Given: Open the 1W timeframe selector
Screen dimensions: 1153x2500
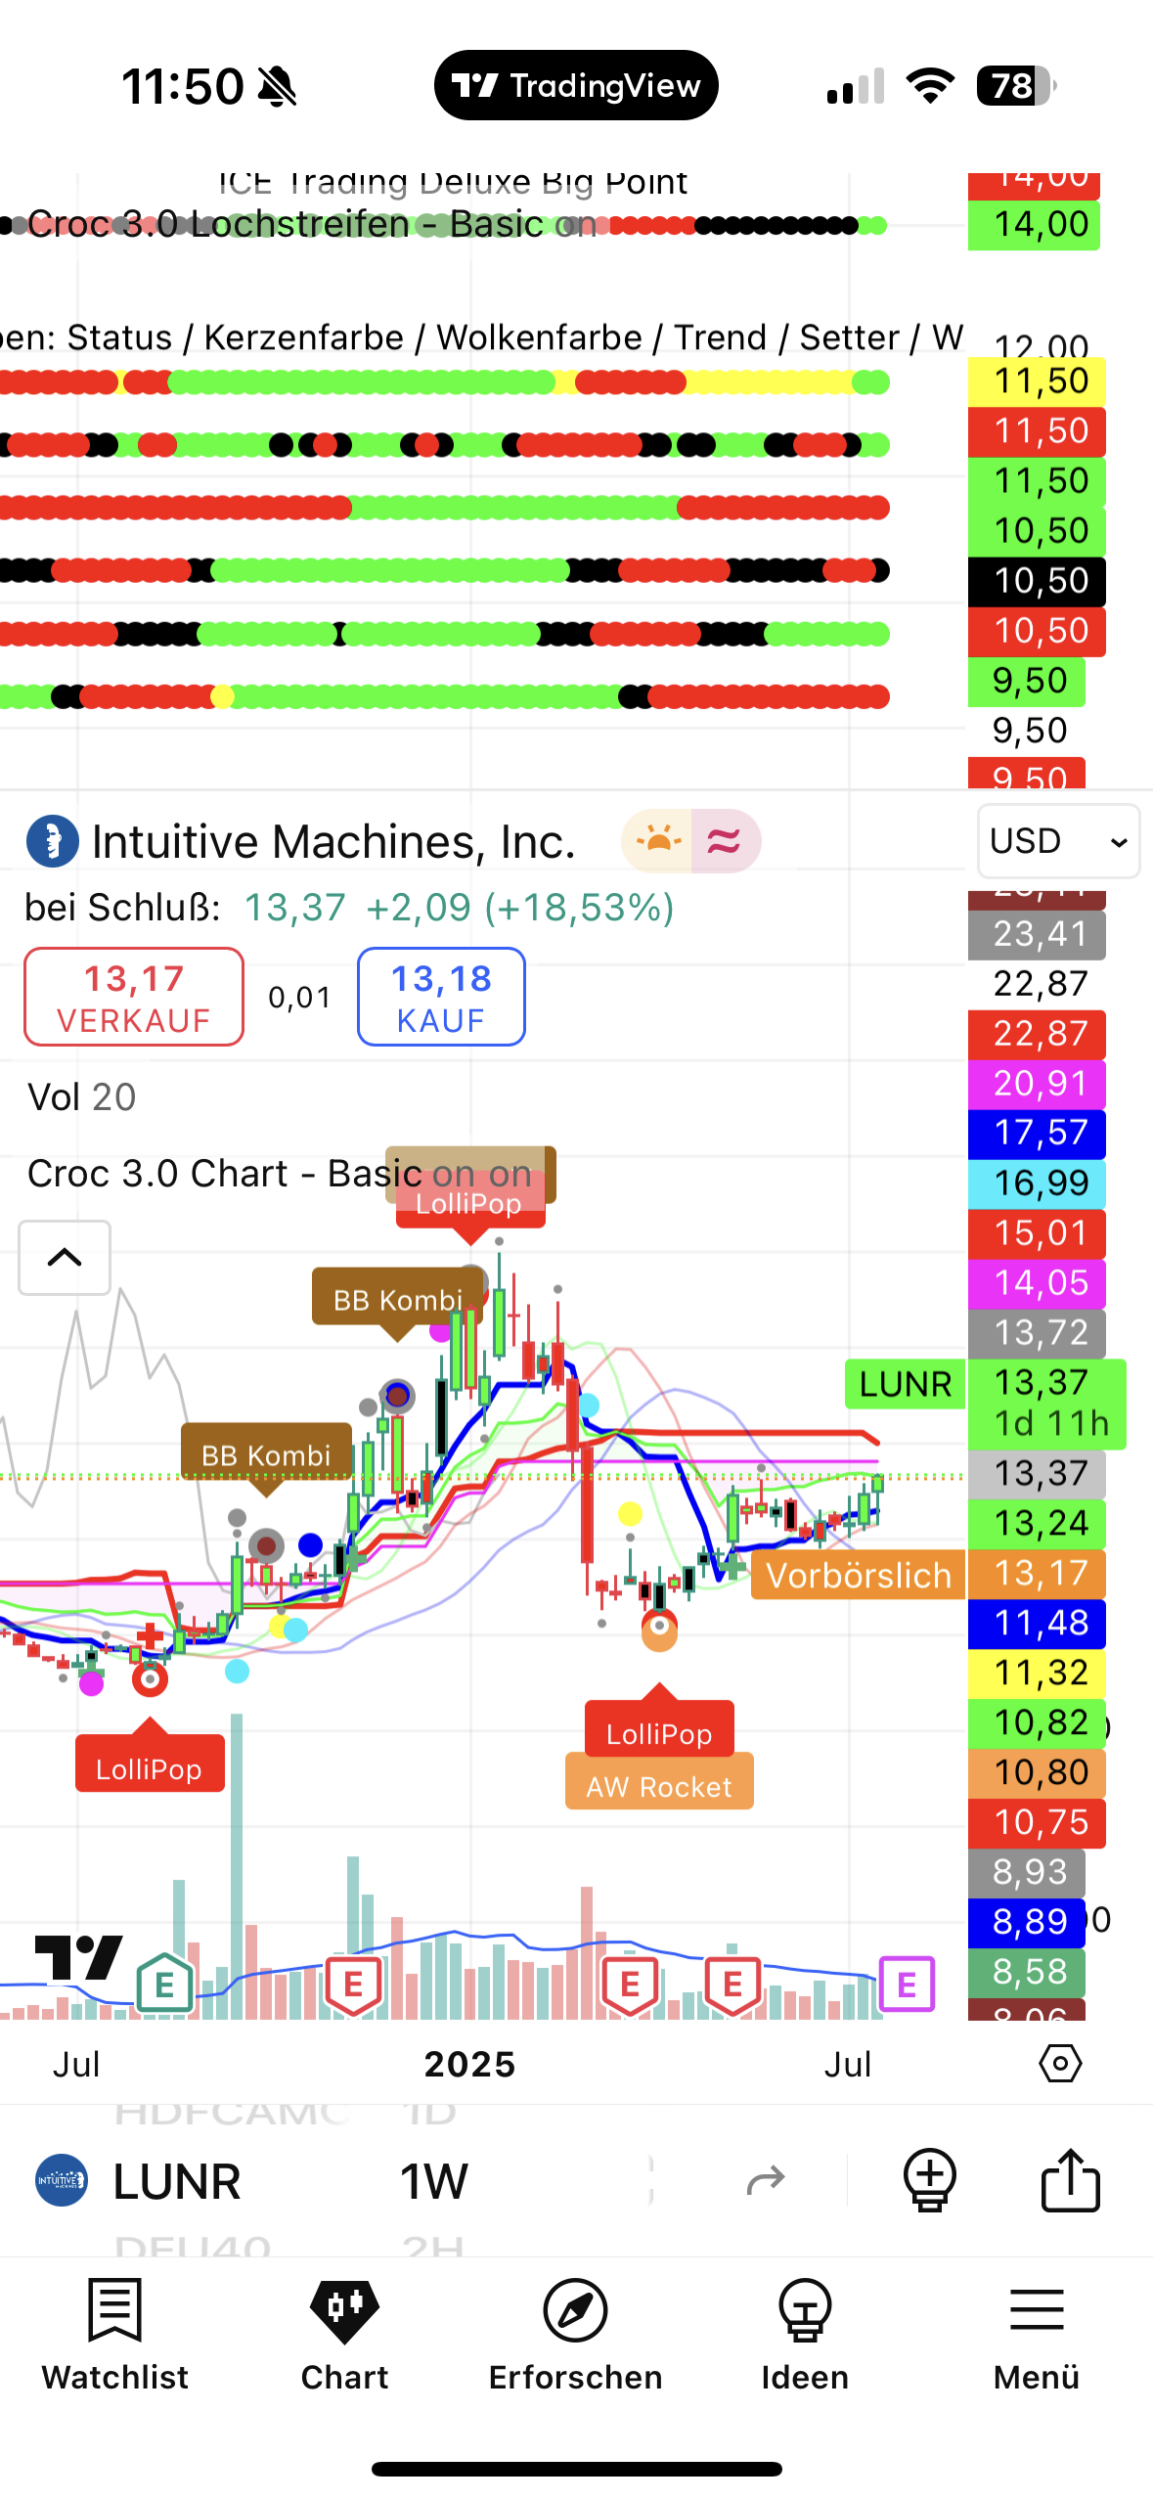Looking at the screenshot, I should [x=434, y=2182].
